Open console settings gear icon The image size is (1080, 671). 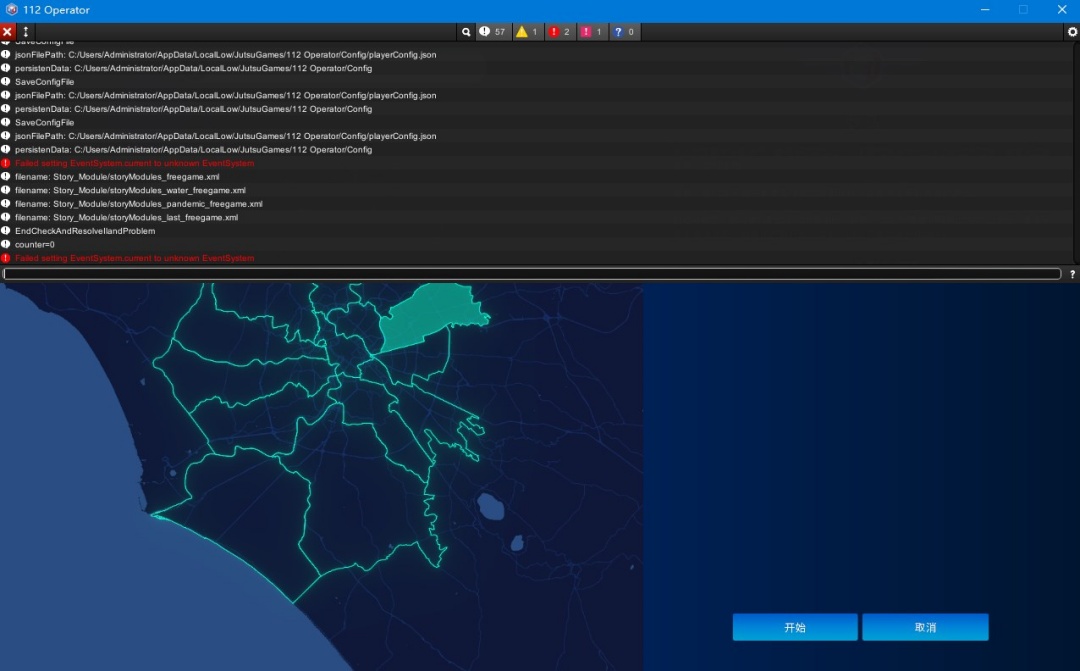click(1072, 32)
